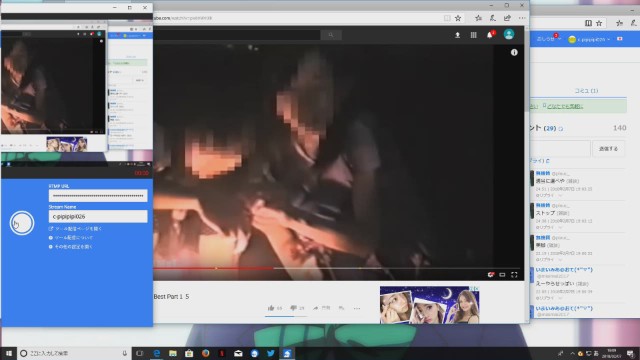Open Edge settings and more menu
The image size is (640, 360).
pyautogui.click(x=522, y=18)
